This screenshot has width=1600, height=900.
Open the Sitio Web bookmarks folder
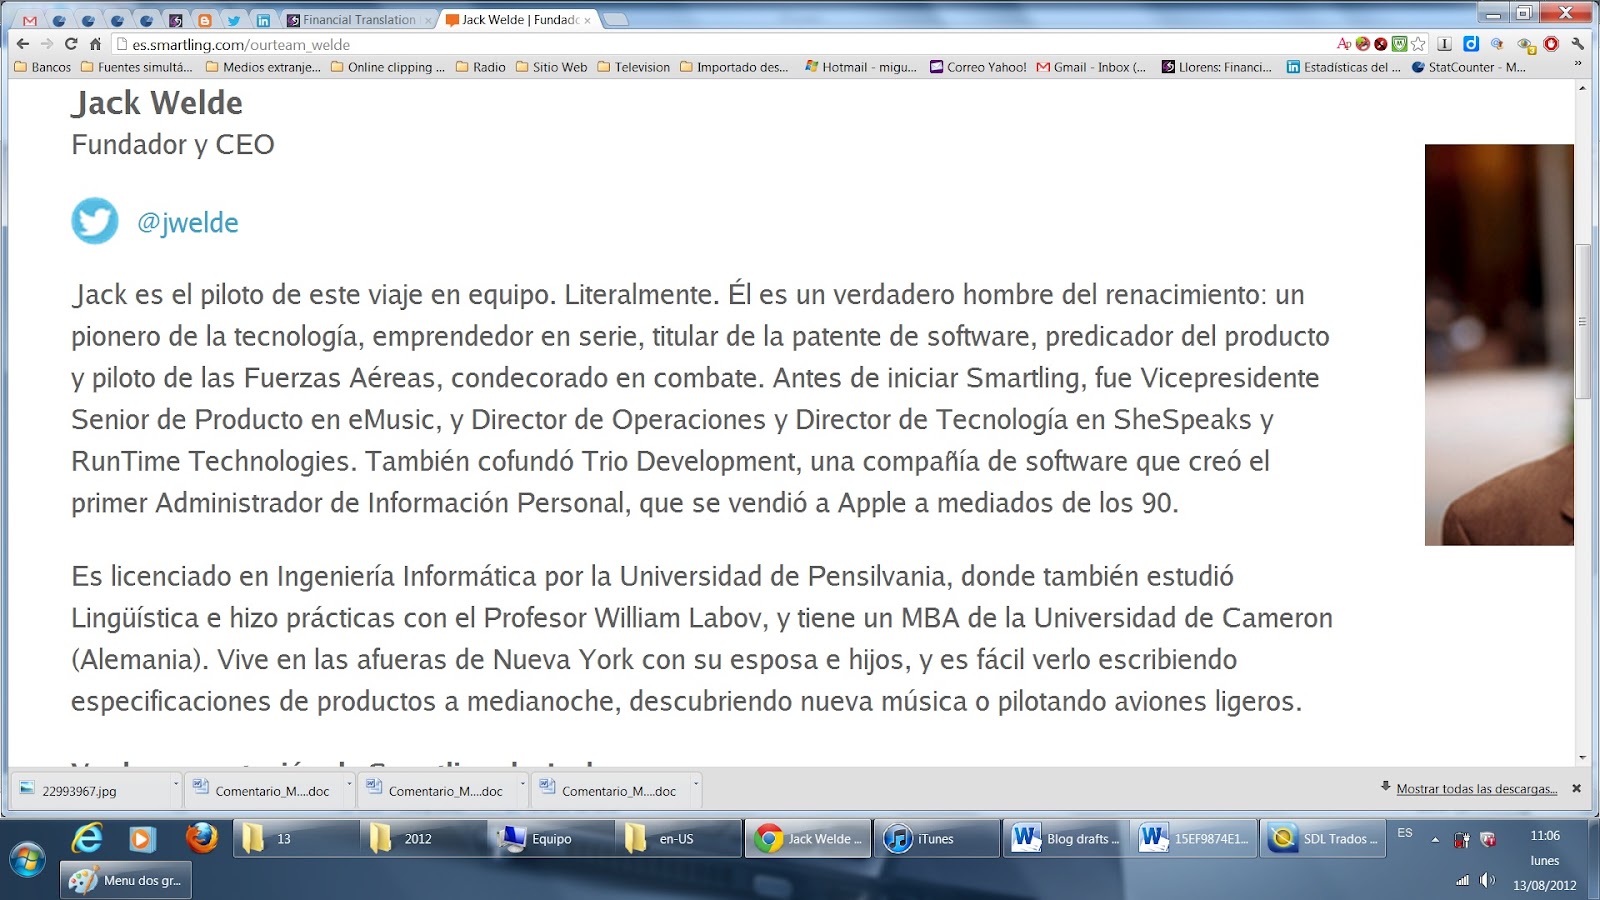551,67
